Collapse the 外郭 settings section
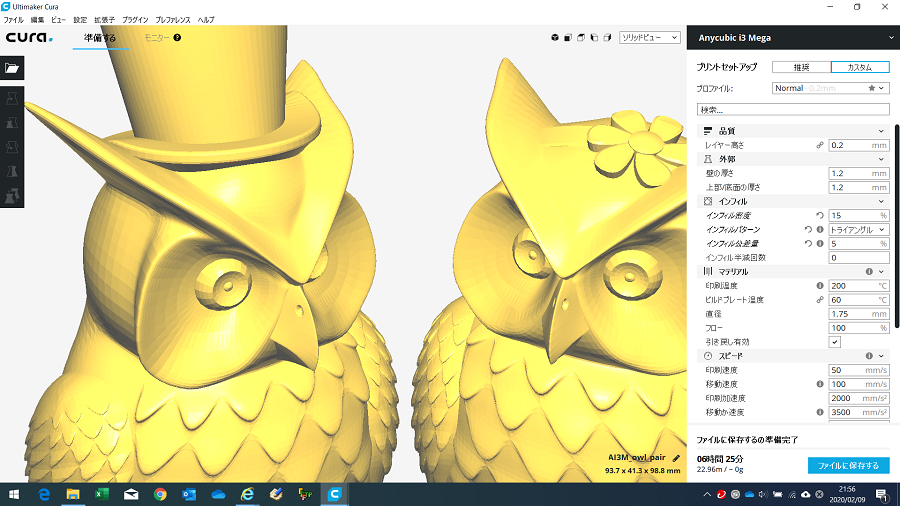Image resolution: width=900 pixels, height=506 pixels. point(881,159)
